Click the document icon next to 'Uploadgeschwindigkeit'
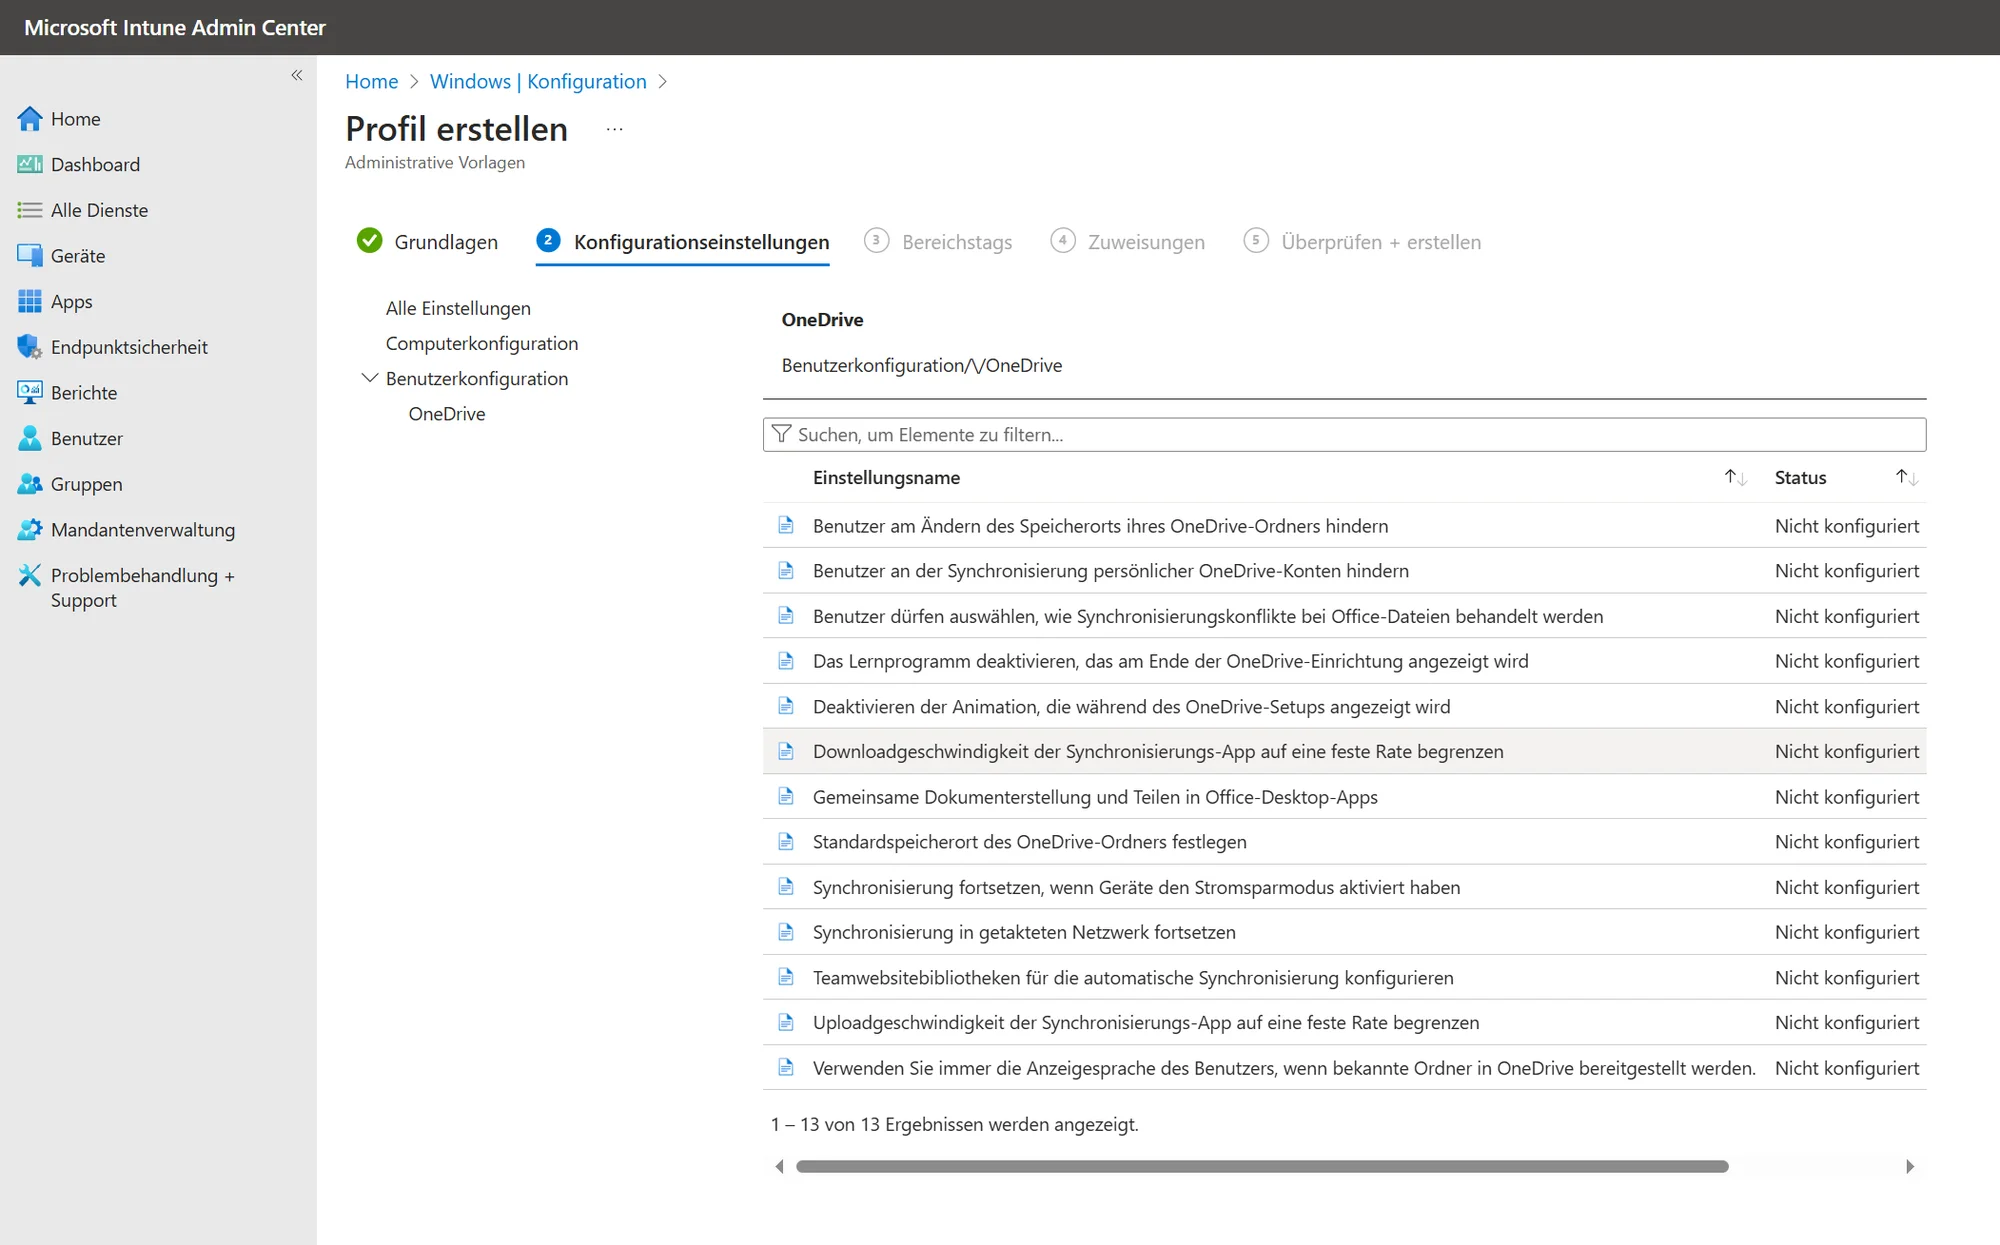 tap(786, 1021)
